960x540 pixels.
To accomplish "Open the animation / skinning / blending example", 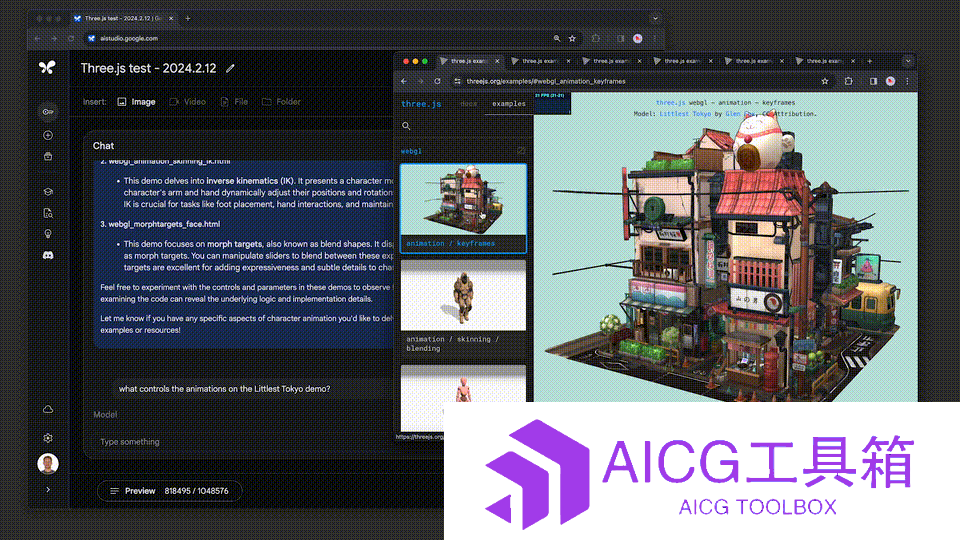I will [x=463, y=307].
